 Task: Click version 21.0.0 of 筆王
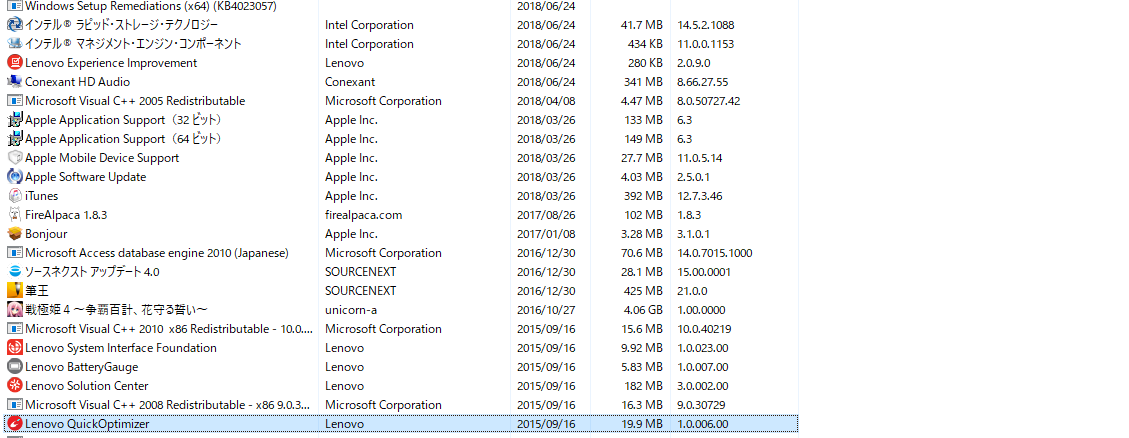point(692,290)
